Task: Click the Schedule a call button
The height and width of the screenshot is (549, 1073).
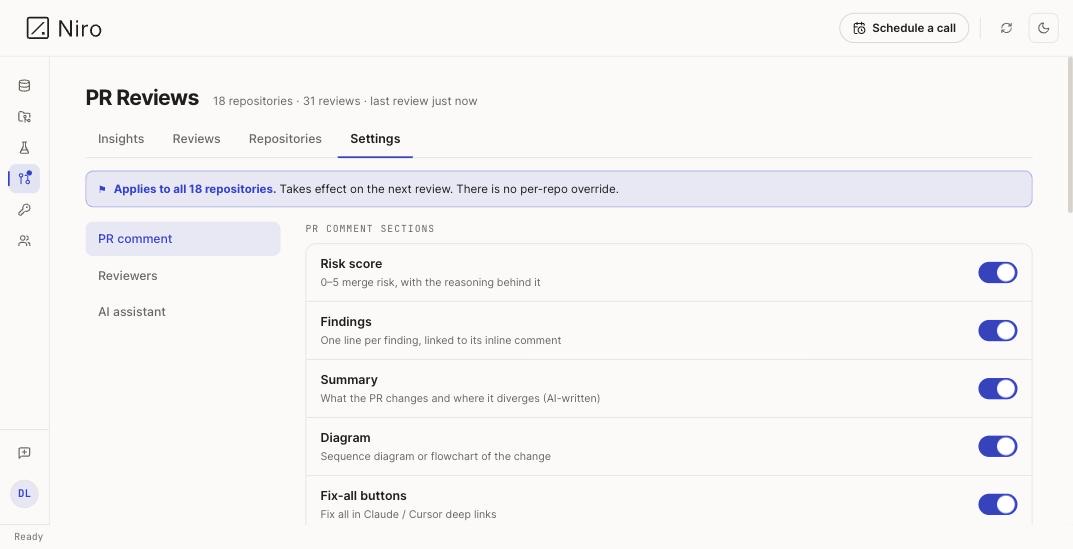Action: pyautogui.click(x=904, y=28)
